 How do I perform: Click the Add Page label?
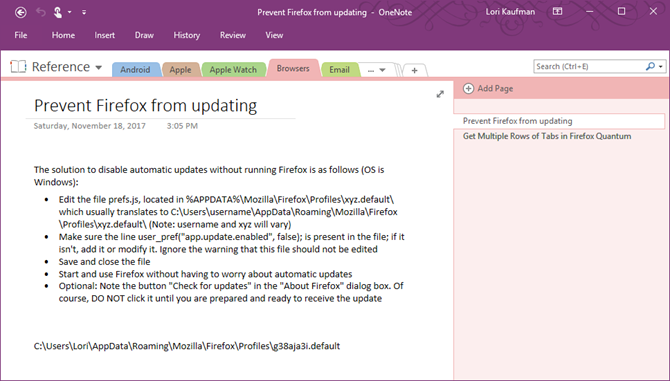click(x=495, y=88)
